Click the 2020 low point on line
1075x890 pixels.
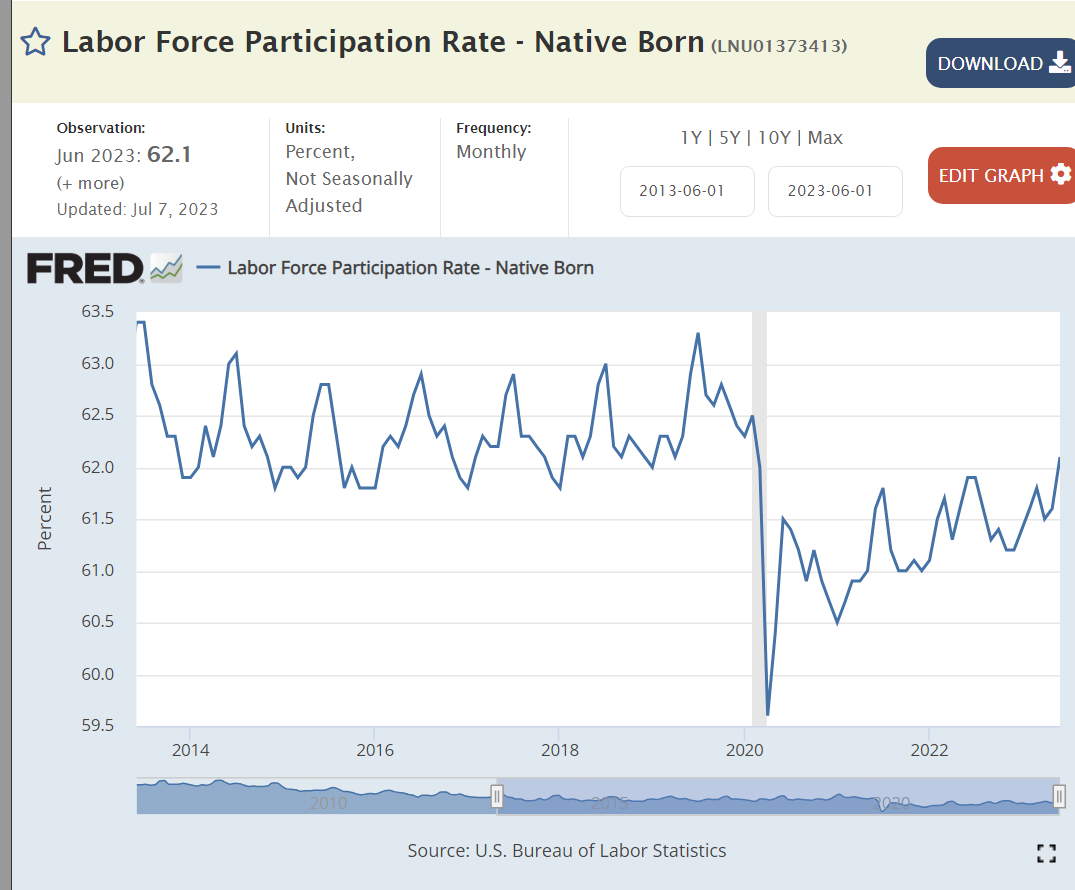(x=767, y=714)
